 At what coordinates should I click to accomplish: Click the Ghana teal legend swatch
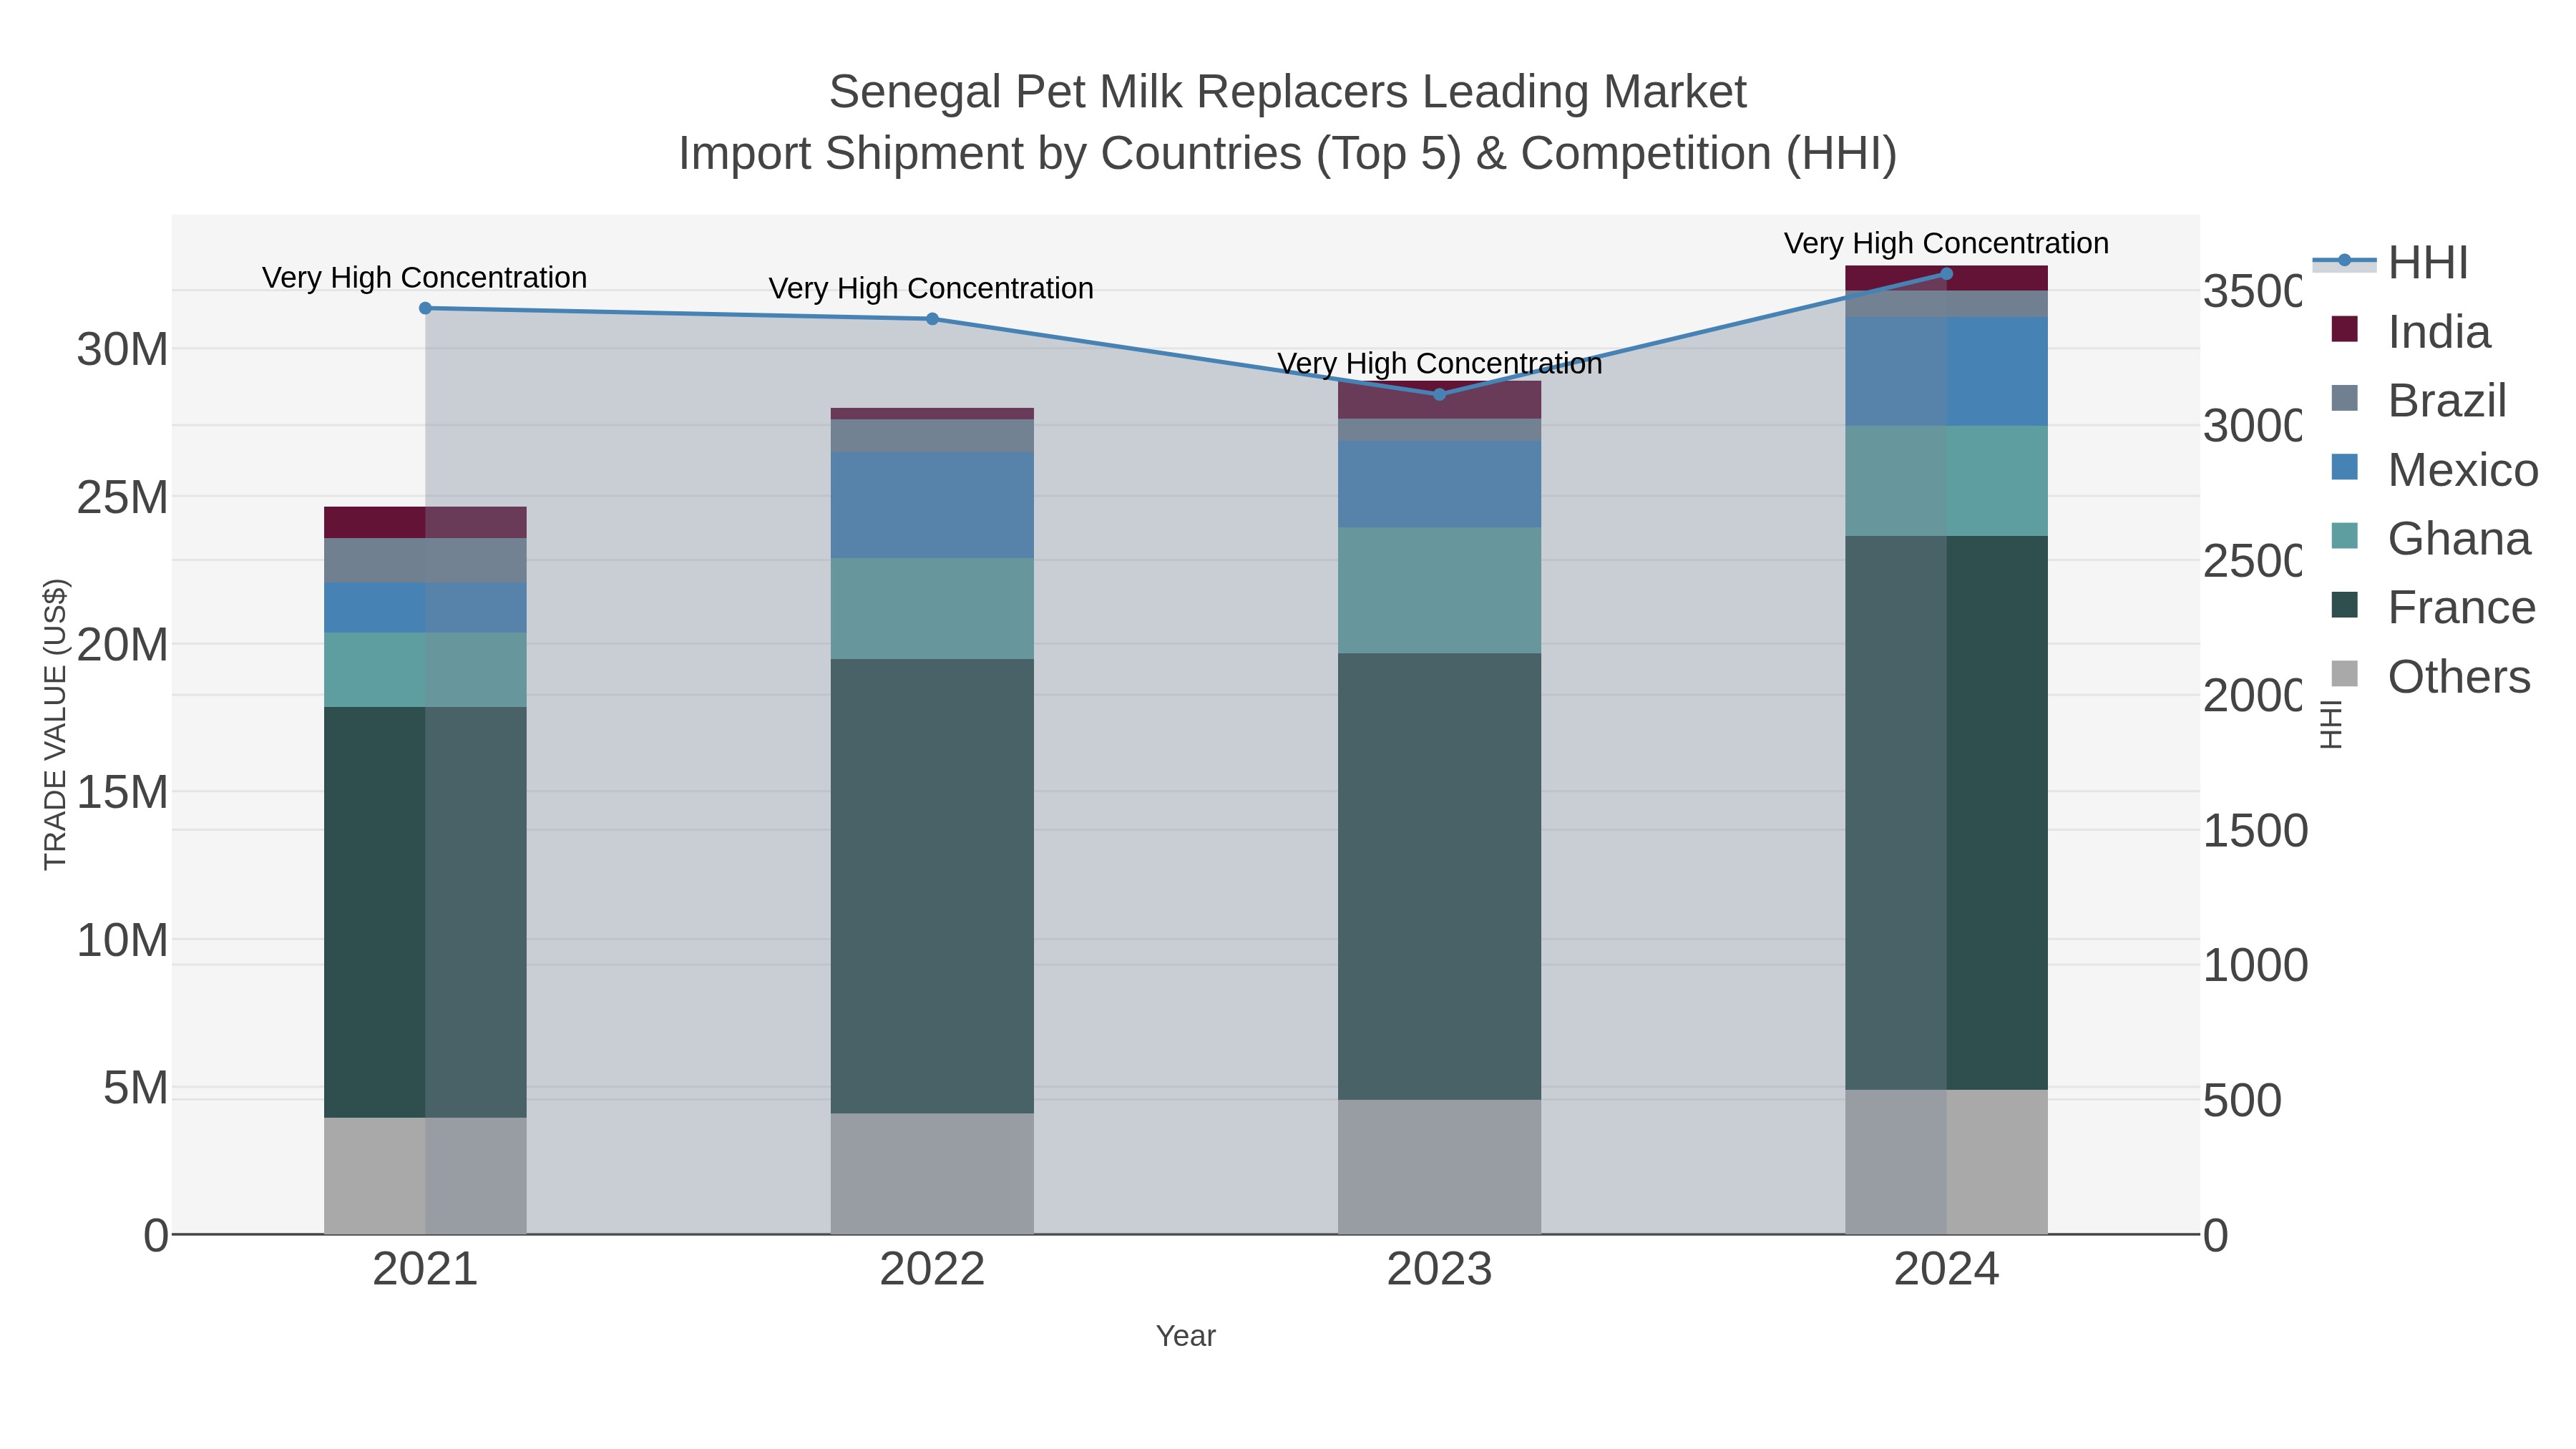[x=2344, y=536]
